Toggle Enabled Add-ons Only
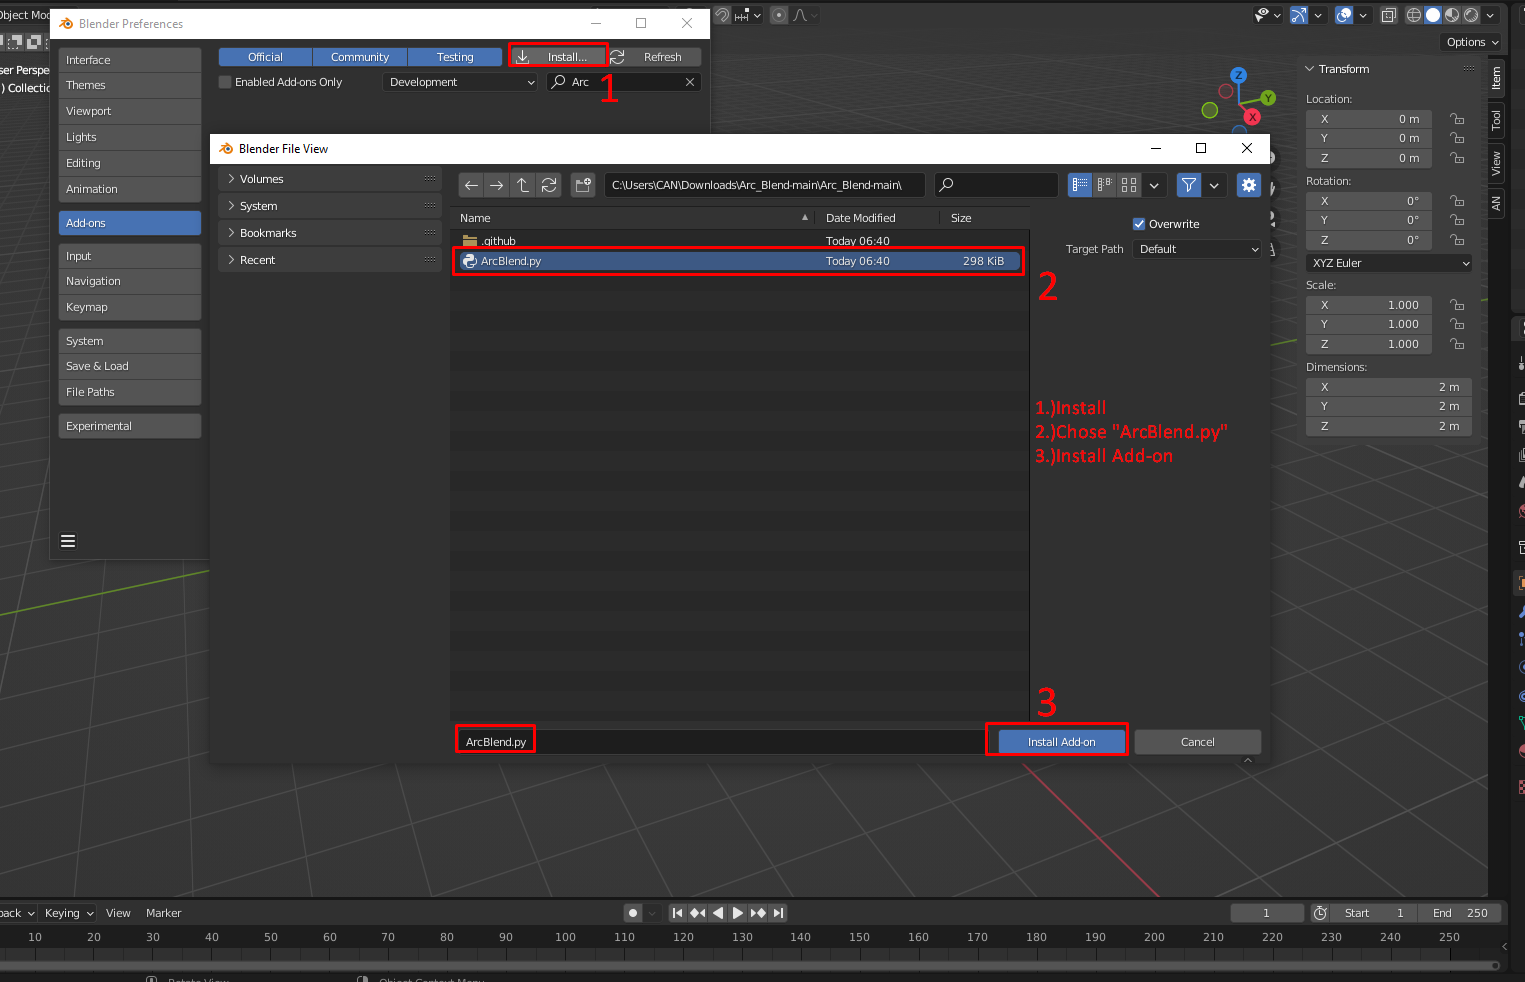This screenshot has width=1525, height=982. (224, 82)
